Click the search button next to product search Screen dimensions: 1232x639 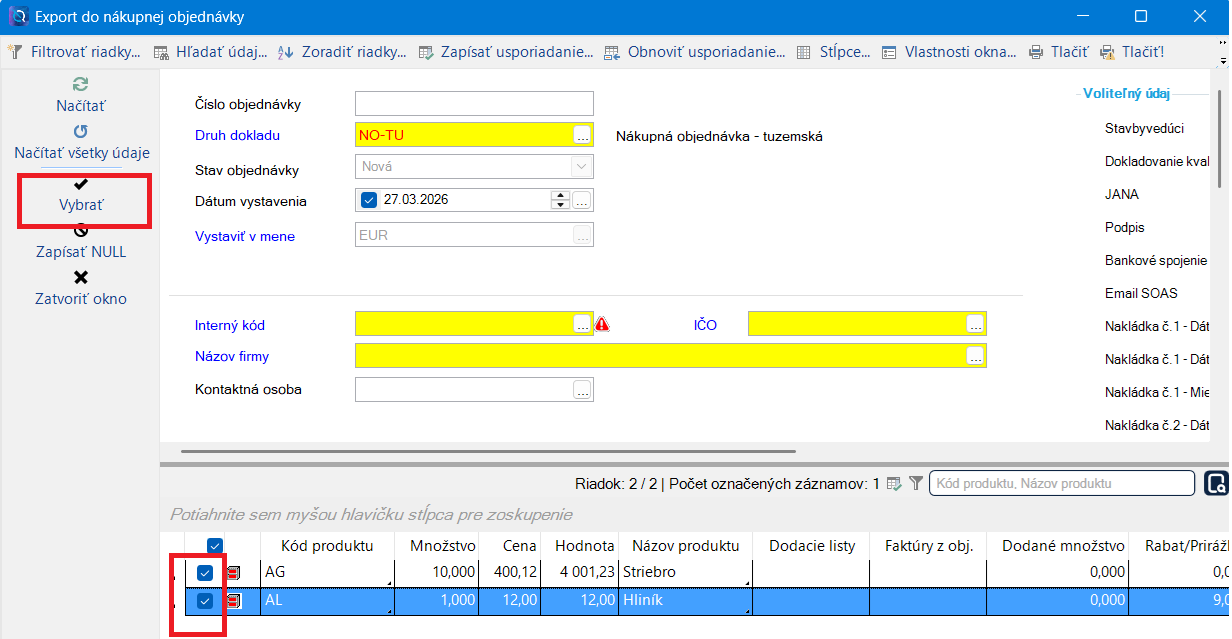coord(1216,484)
